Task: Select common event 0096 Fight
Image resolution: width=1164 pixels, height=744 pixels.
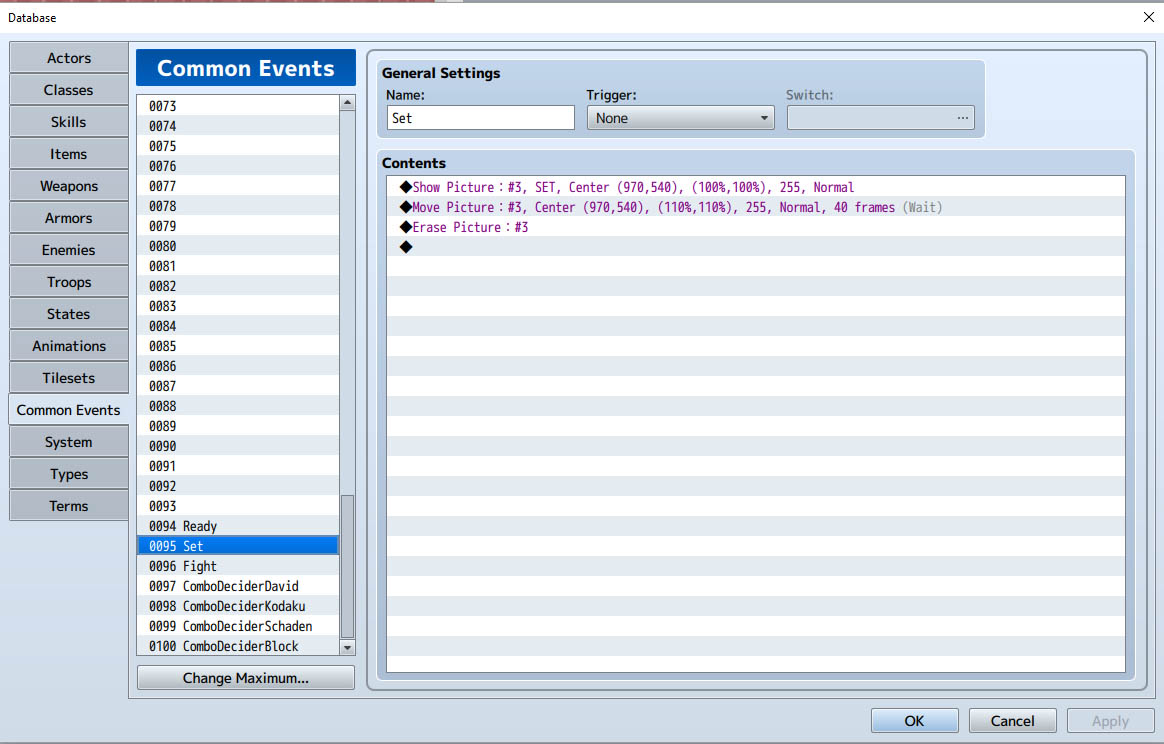Action: click(238, 566)
